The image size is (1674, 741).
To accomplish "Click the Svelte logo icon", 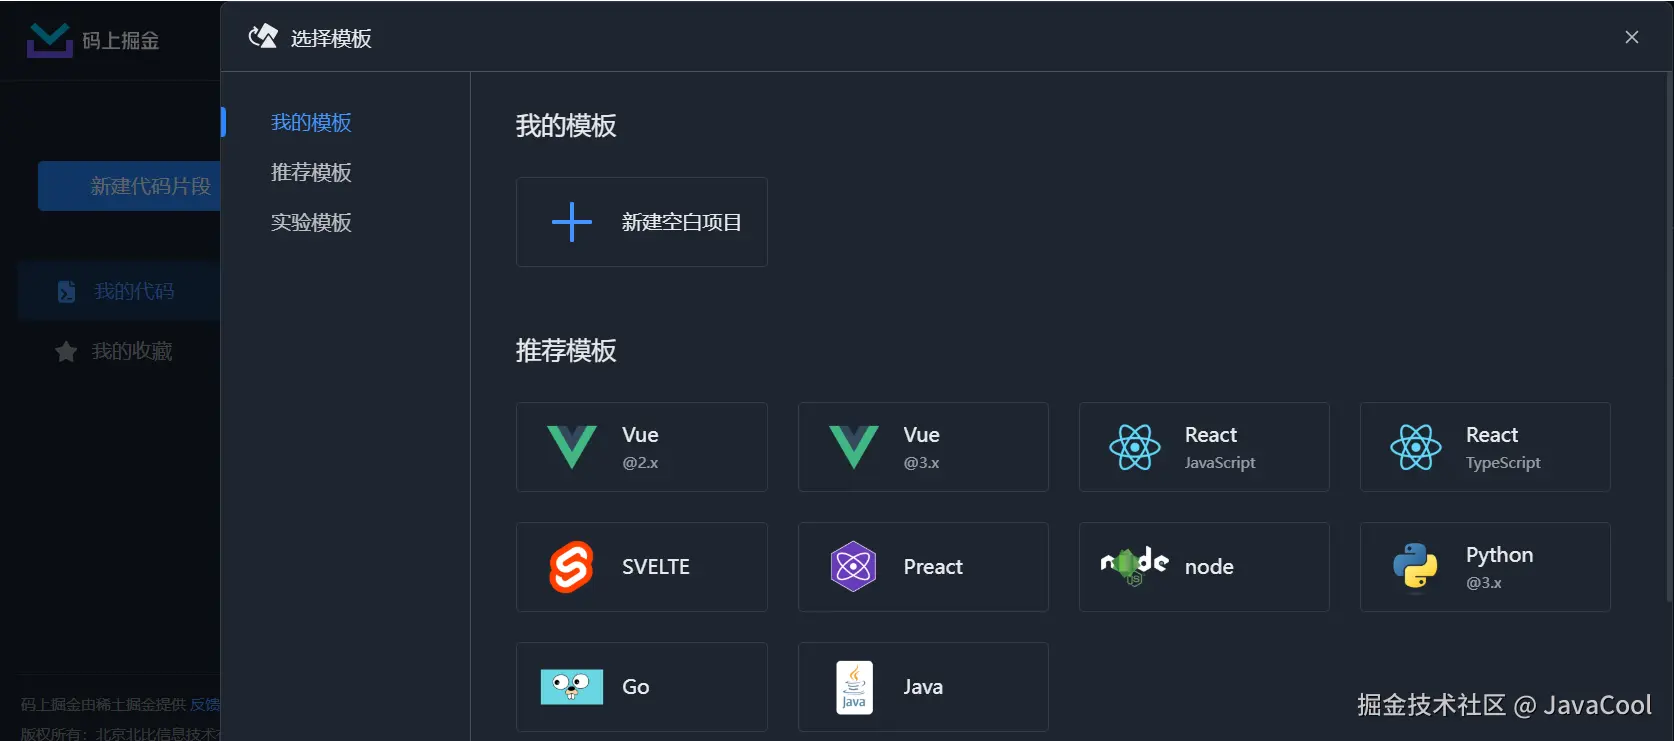I will pyautogui.click(x=572, y=567).
